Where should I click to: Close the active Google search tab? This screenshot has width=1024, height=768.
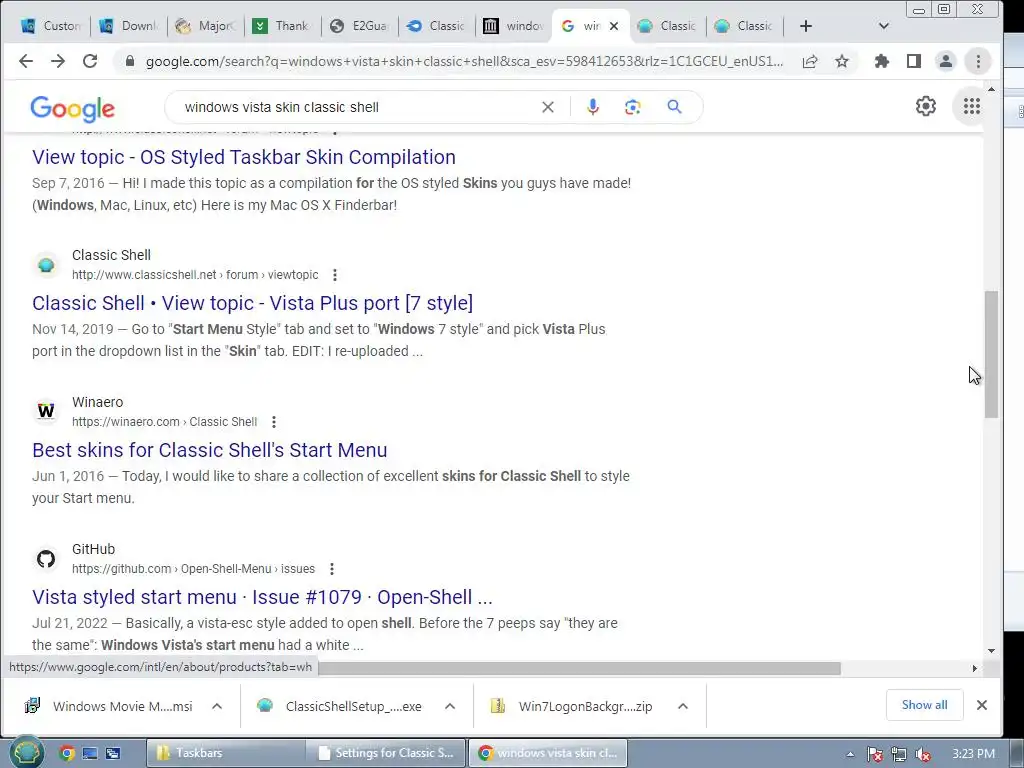[x=614, y=26]
